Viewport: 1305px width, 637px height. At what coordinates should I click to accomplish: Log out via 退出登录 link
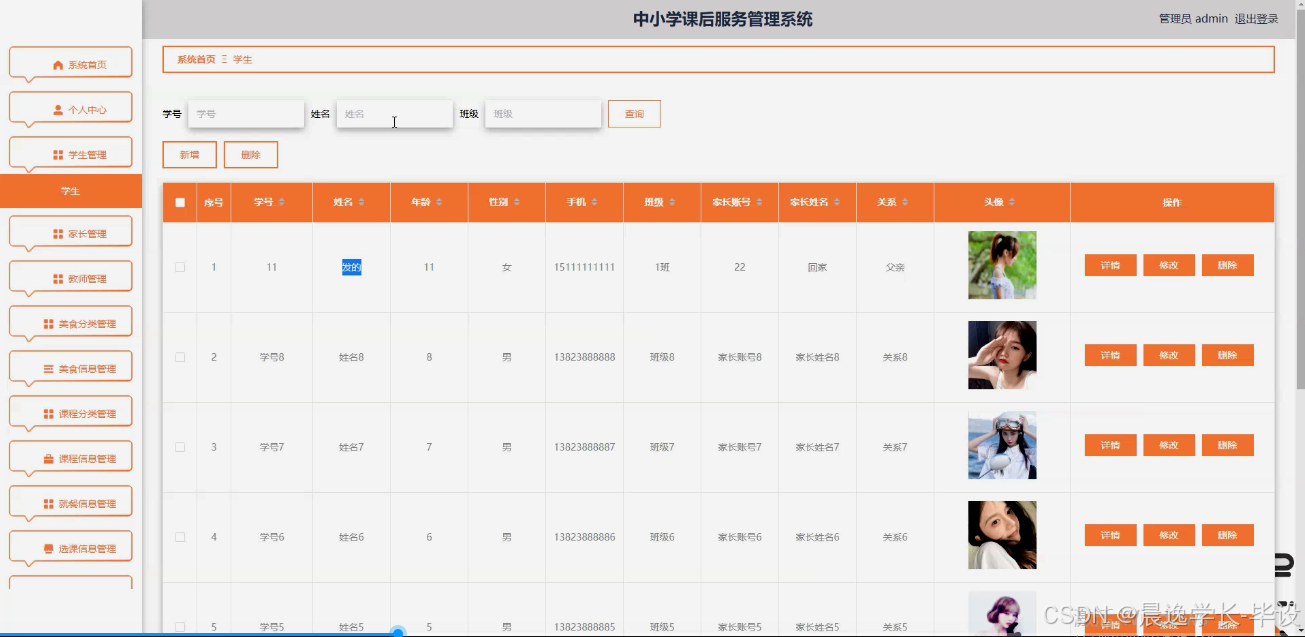pos(1256,19)
